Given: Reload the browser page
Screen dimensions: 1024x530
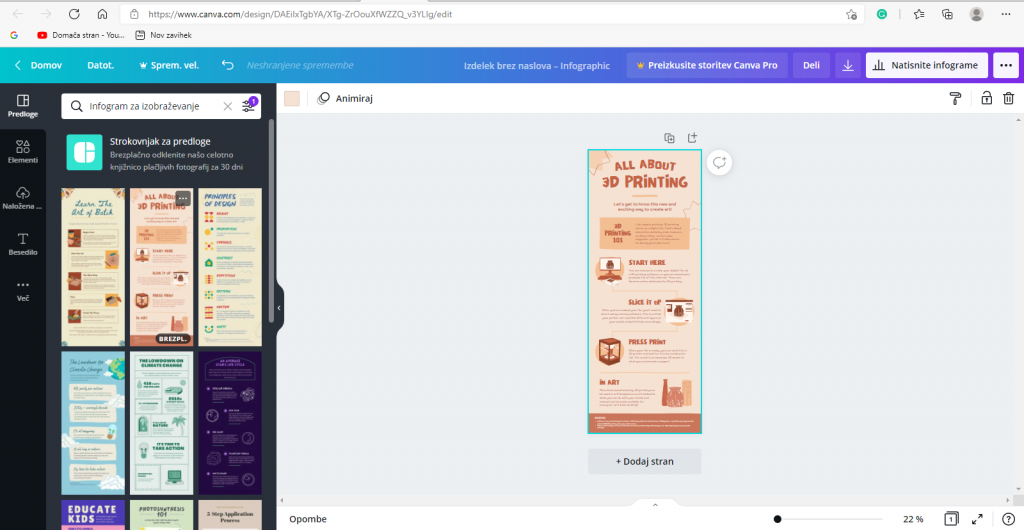Looking at the screenshot, I should (x=74, y=14).
